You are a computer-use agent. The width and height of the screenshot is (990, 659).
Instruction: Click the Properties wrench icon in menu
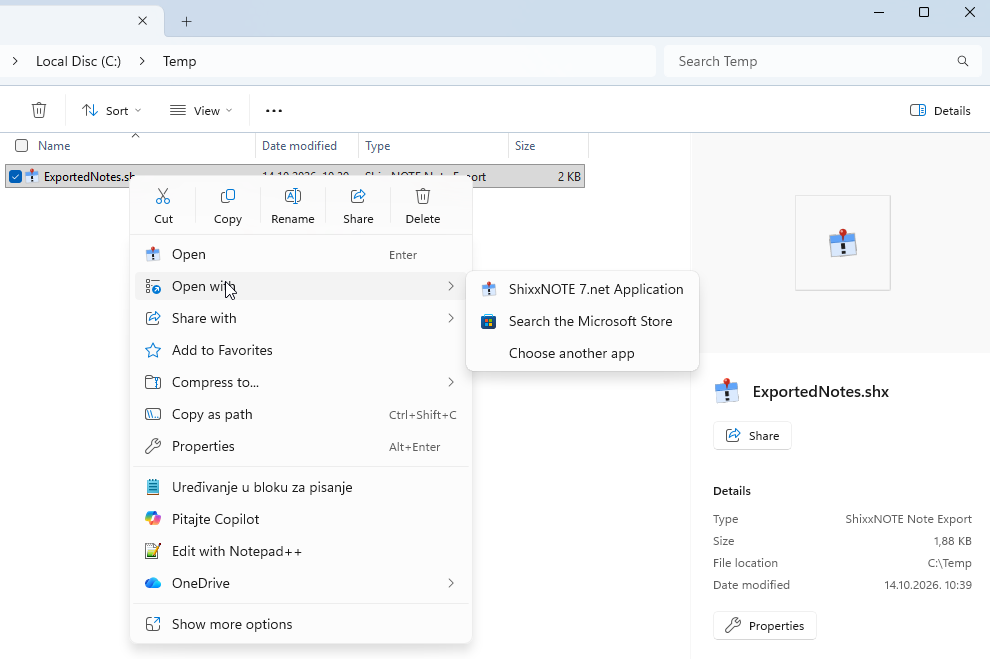pyautogui.click(x=153, y=446)
